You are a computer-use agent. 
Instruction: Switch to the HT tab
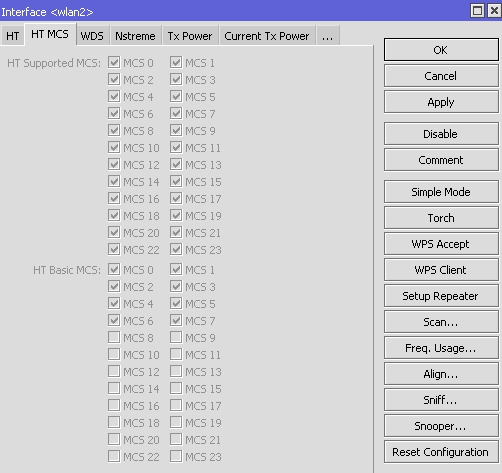[x=12, y=36]
